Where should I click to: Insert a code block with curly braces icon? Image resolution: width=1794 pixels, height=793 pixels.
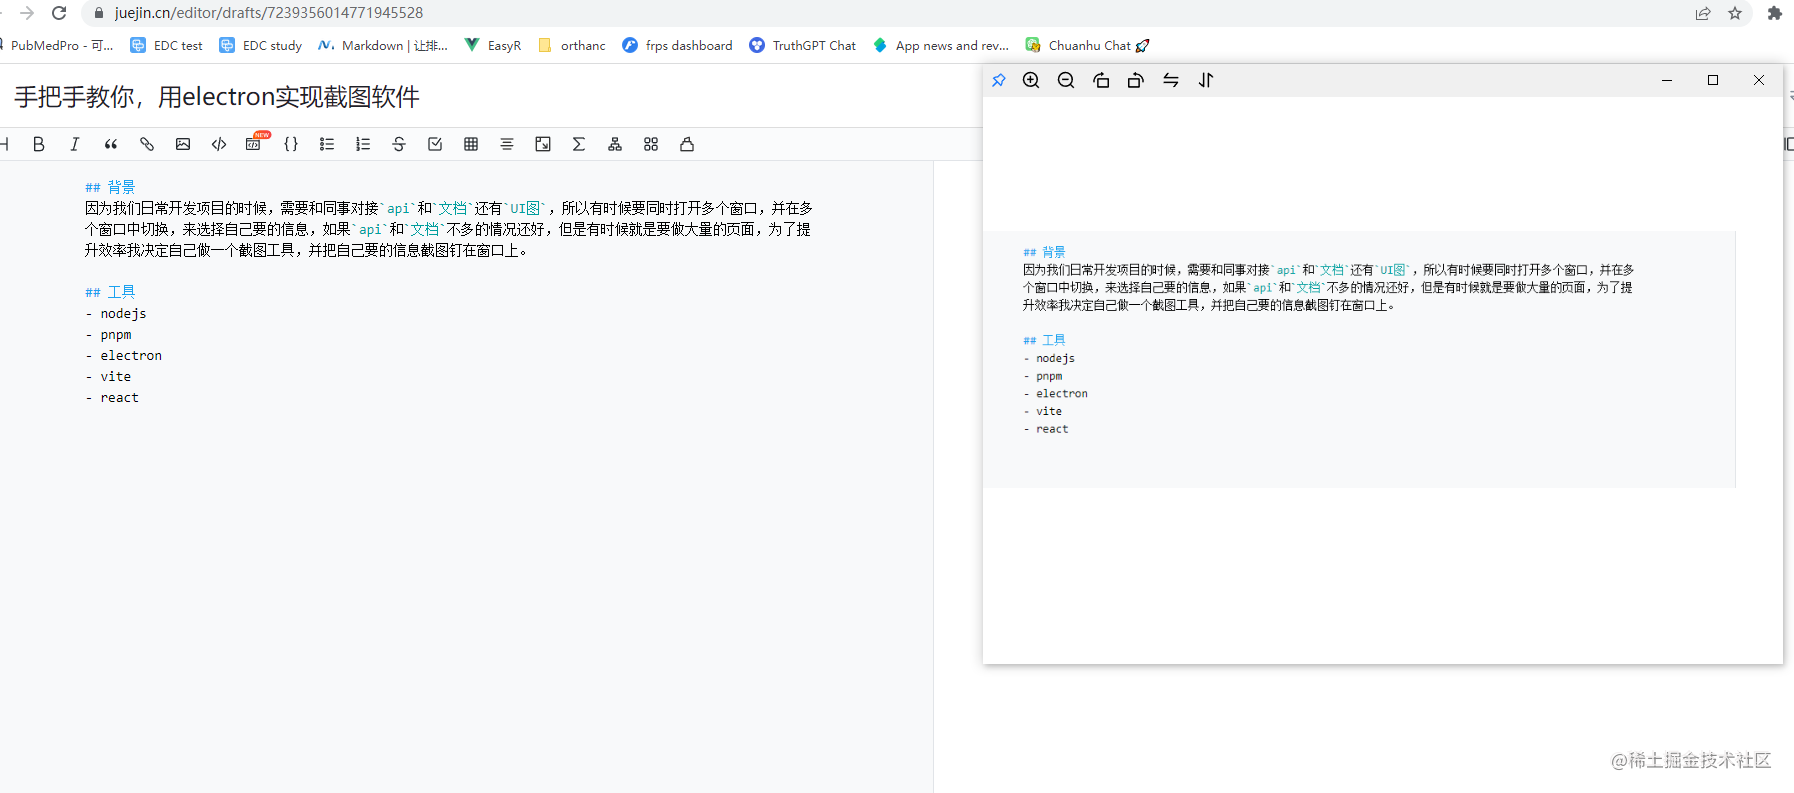(x=291, y=144)
